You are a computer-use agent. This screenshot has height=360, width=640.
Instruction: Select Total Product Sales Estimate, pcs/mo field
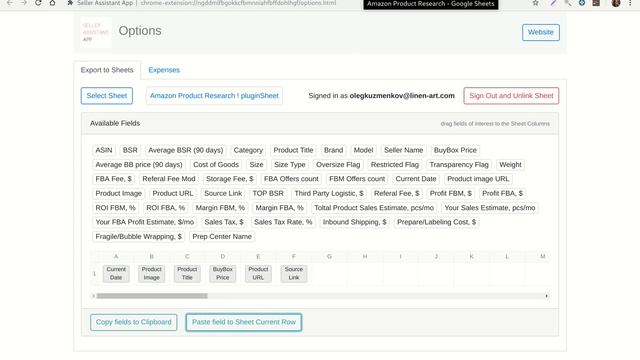coord(374,208)
